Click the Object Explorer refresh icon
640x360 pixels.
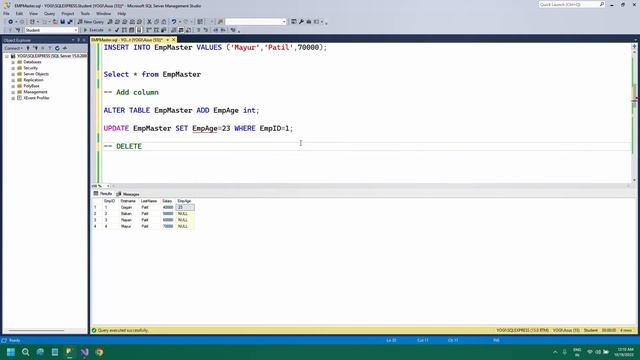[57, 48]
